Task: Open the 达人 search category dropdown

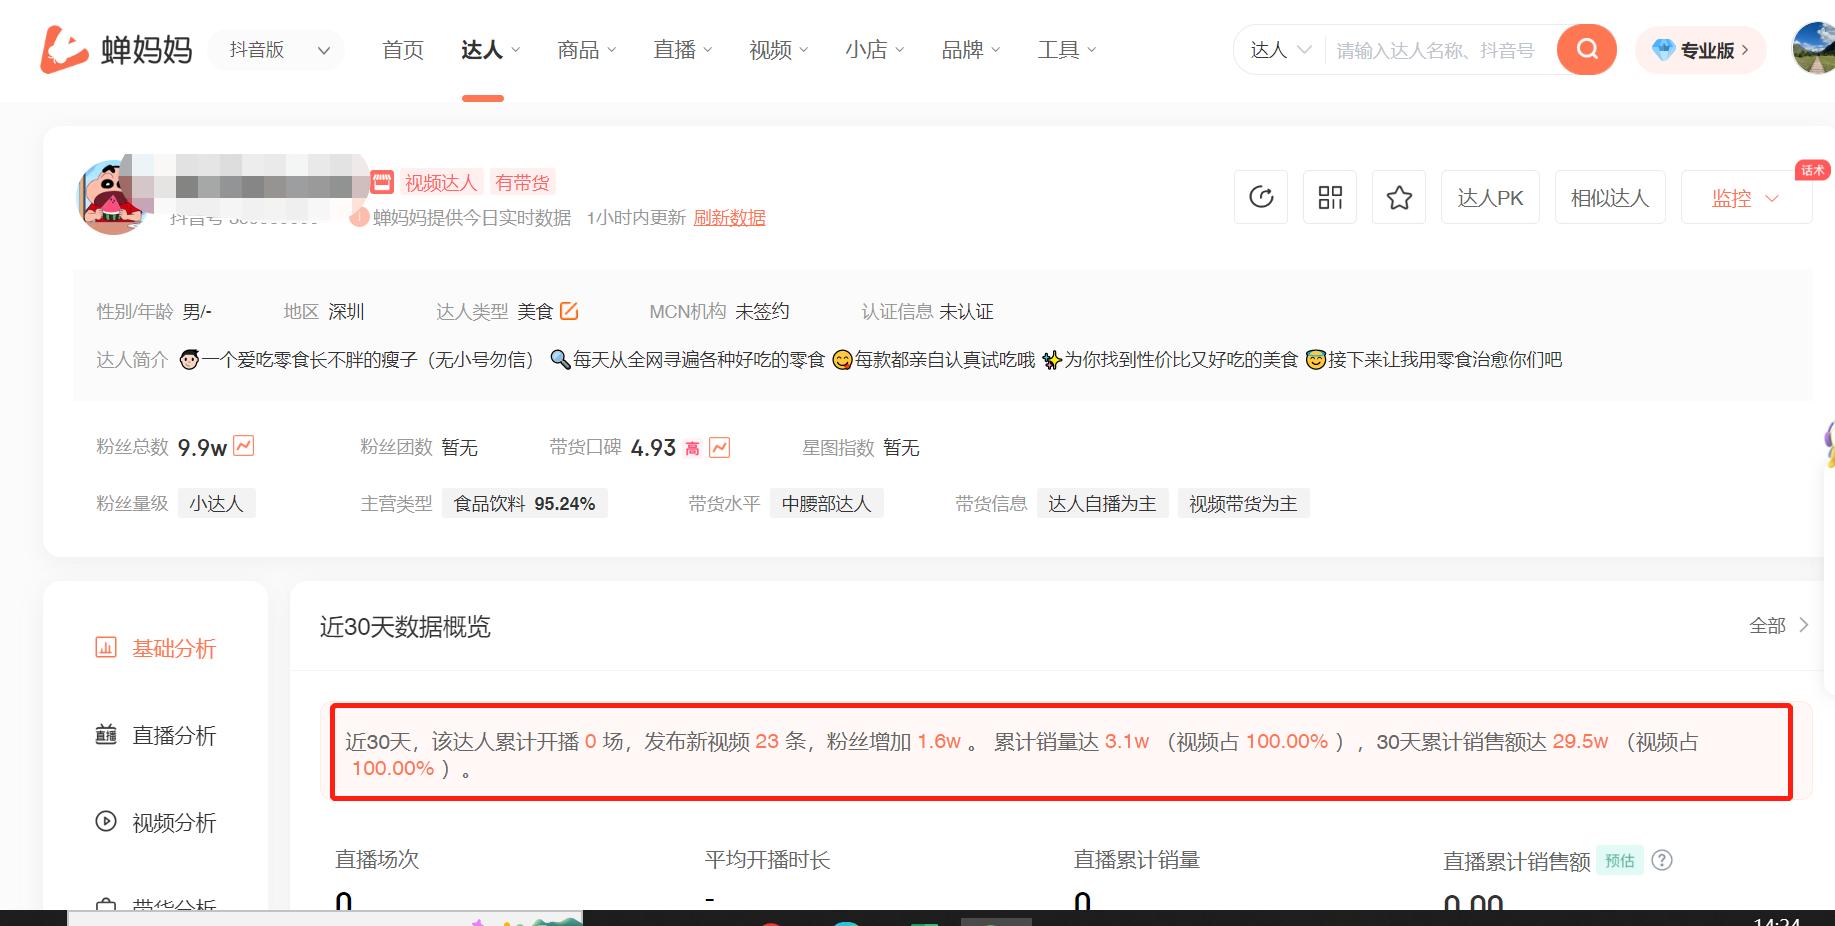Action: tap(1279, 49)
